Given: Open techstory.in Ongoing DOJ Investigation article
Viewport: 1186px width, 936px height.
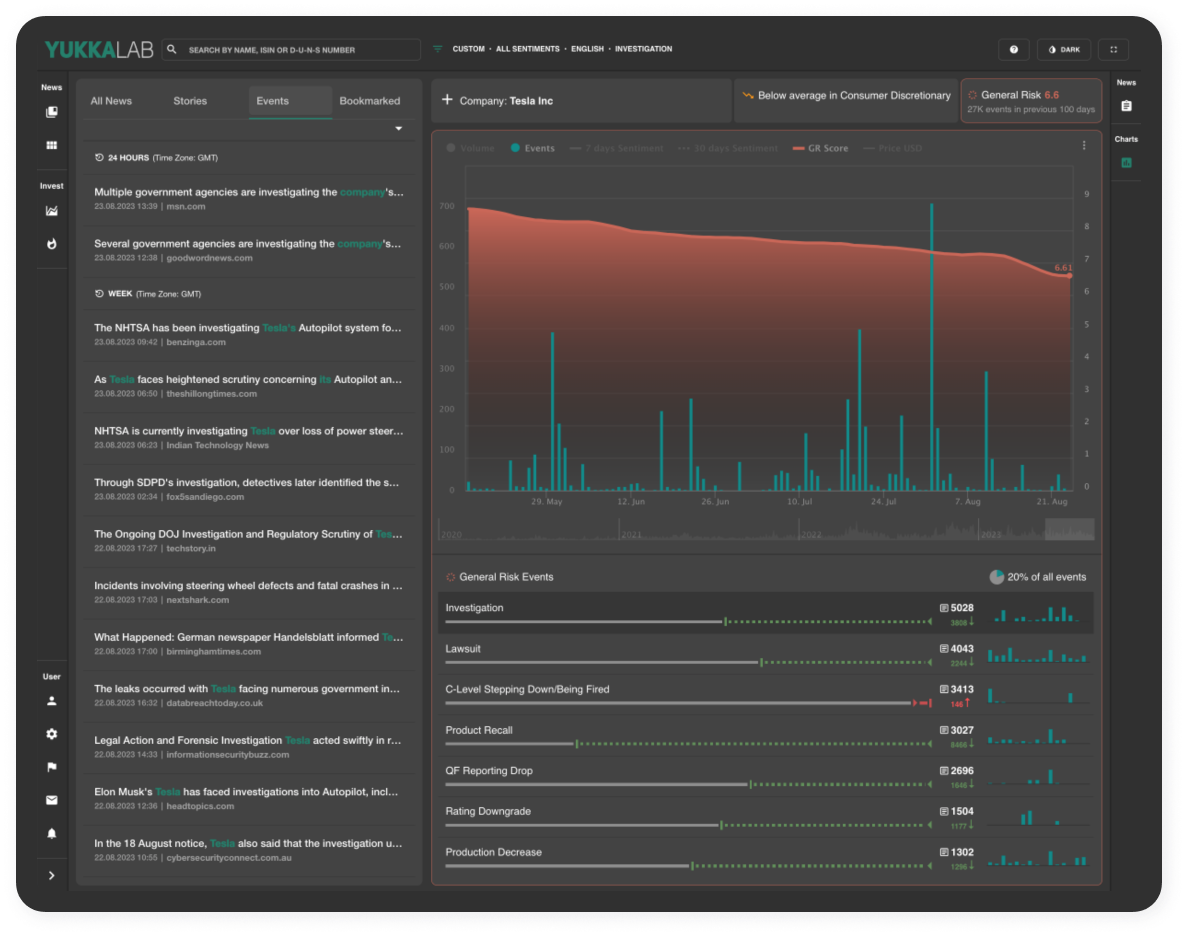Looking at the screenshot, I should 249,540.
